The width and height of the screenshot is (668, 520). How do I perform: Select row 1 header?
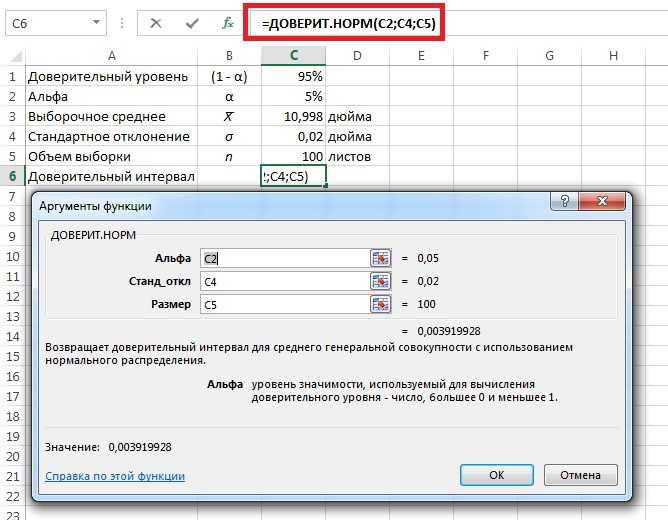click(13, 77)
